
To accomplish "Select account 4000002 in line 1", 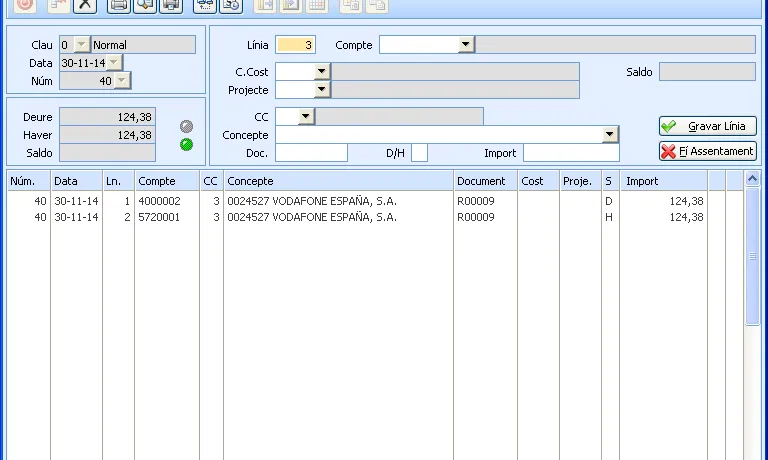I will click(x=160, y=201).
